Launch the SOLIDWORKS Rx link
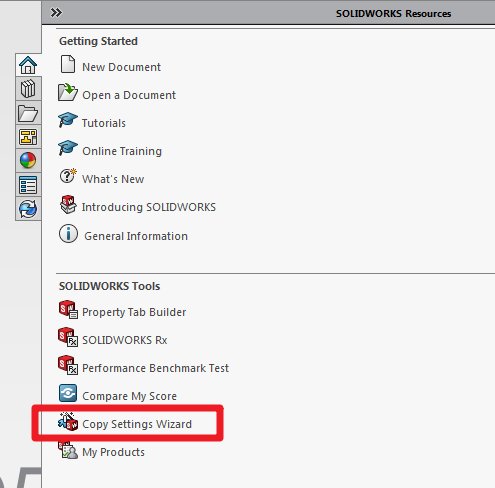The width and height of the screenshot is (495, 488). pos(124,340)
